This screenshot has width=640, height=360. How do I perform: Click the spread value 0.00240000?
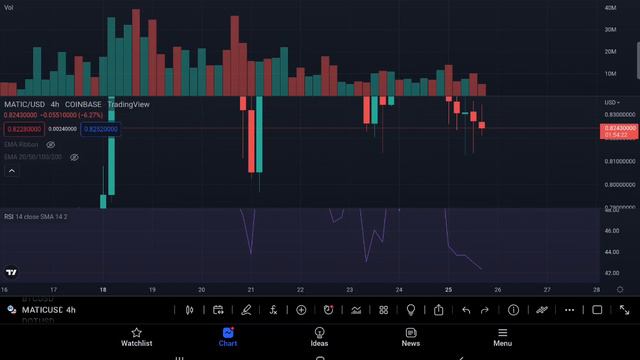click(x=62, y=129)
